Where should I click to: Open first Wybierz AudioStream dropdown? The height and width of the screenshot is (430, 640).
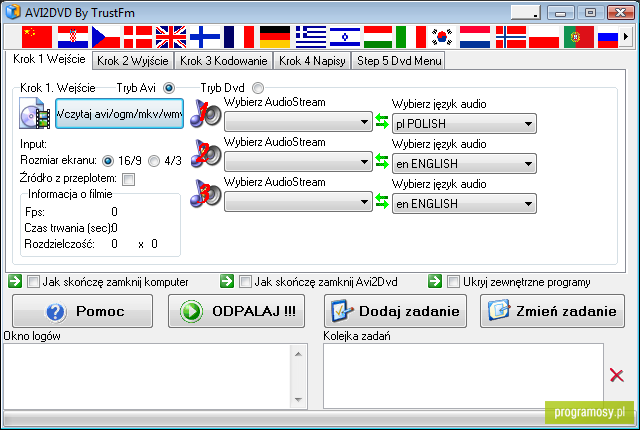point(298,122)
